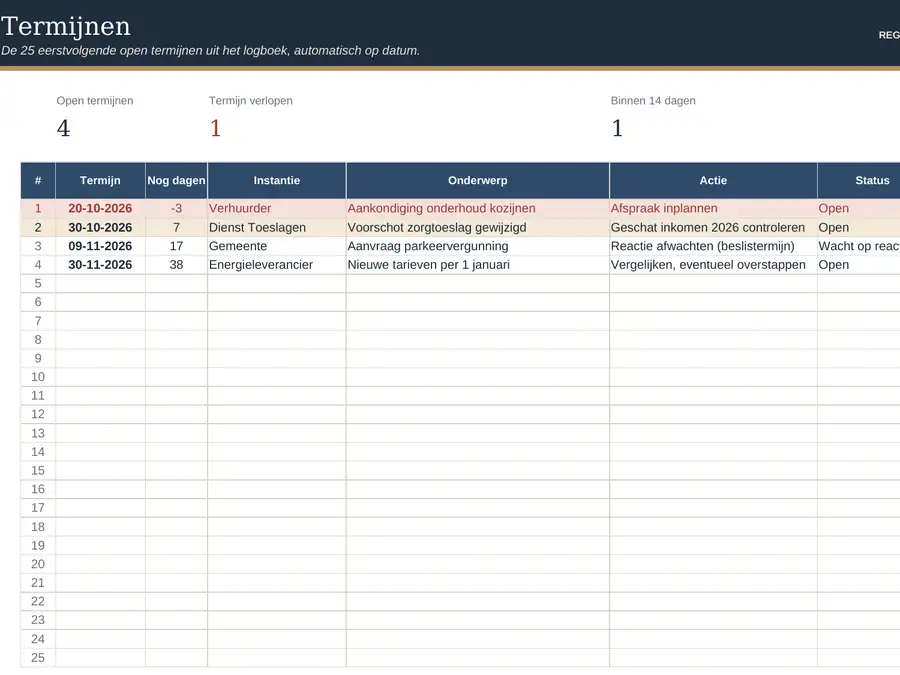Select the 'Termijnen' page title
This screenshot has width=900, height=675.
point(66,26)
